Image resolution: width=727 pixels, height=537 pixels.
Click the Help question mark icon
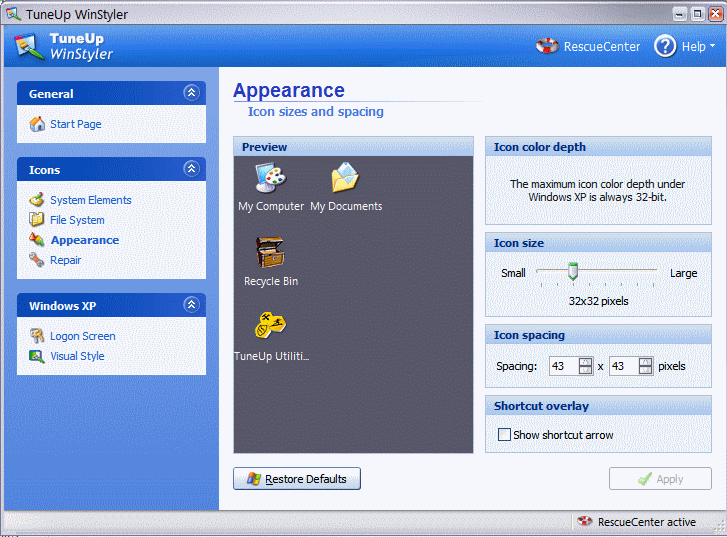665,46
